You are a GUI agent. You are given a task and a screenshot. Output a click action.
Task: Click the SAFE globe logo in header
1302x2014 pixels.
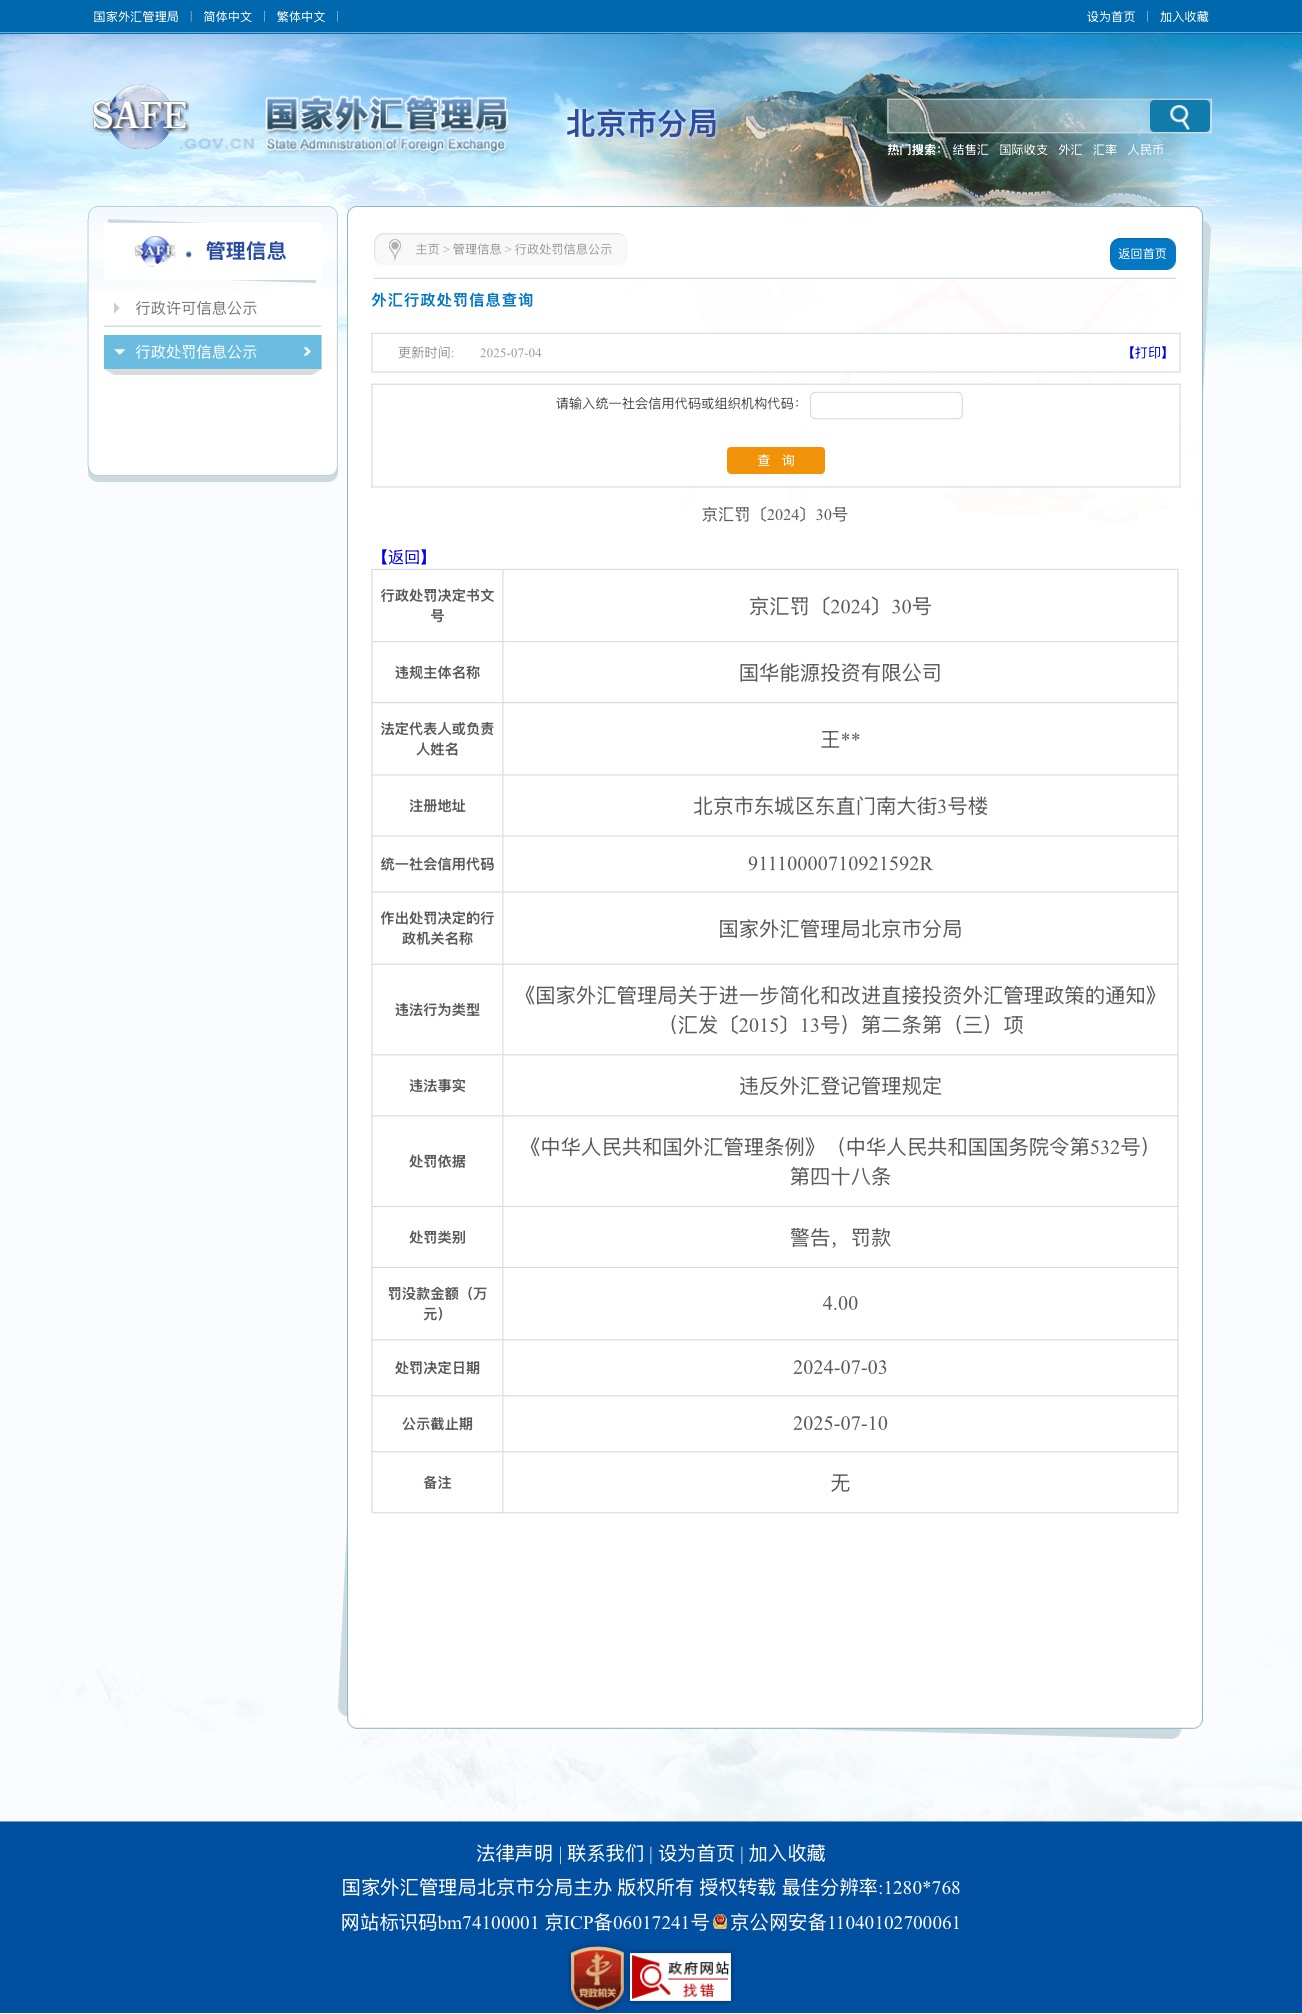pyautogui.click(x=141, y=117)
